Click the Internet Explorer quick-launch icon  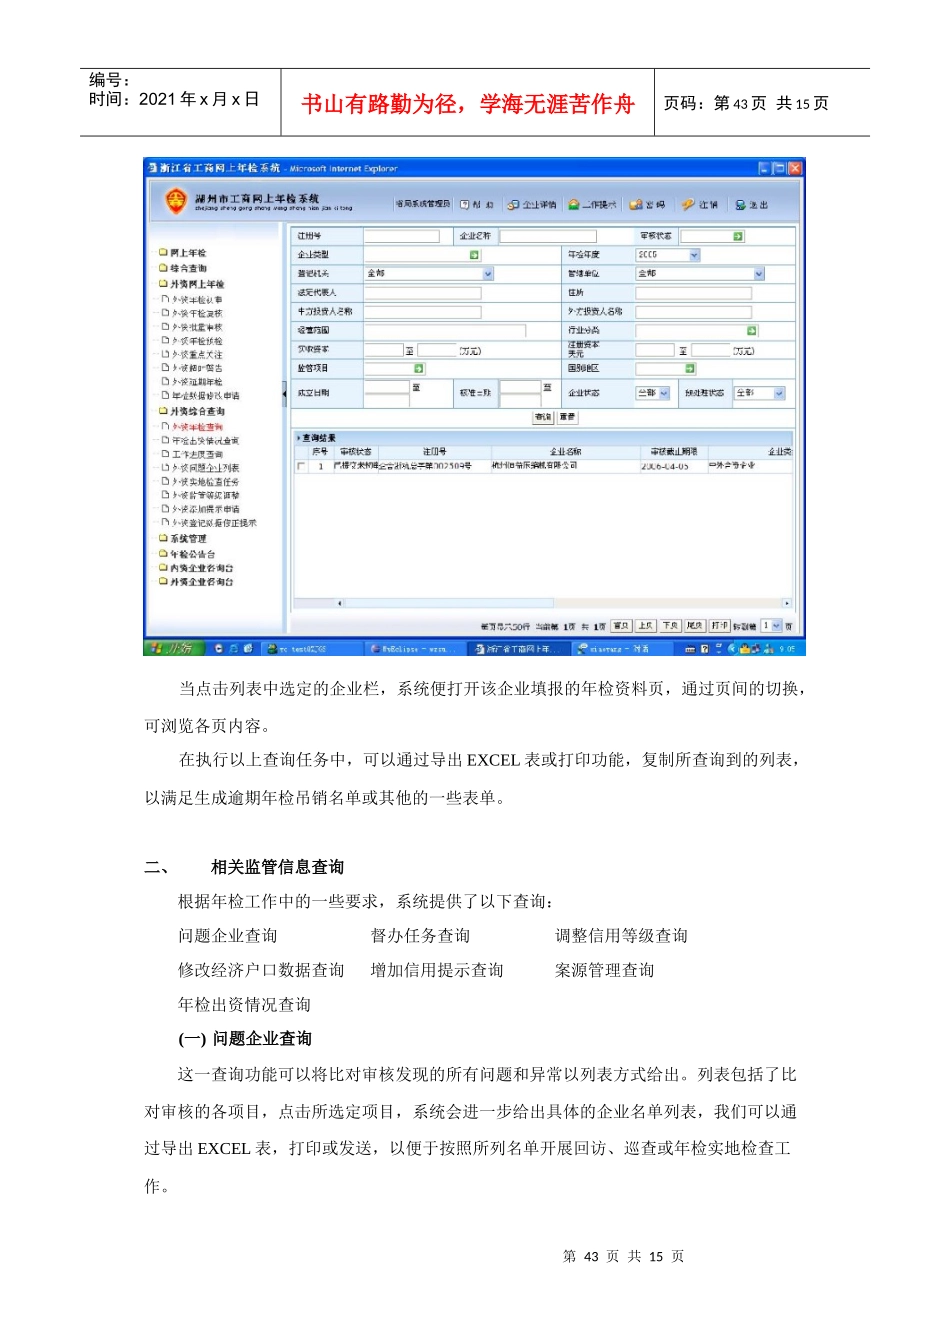[x=233, y=649]
